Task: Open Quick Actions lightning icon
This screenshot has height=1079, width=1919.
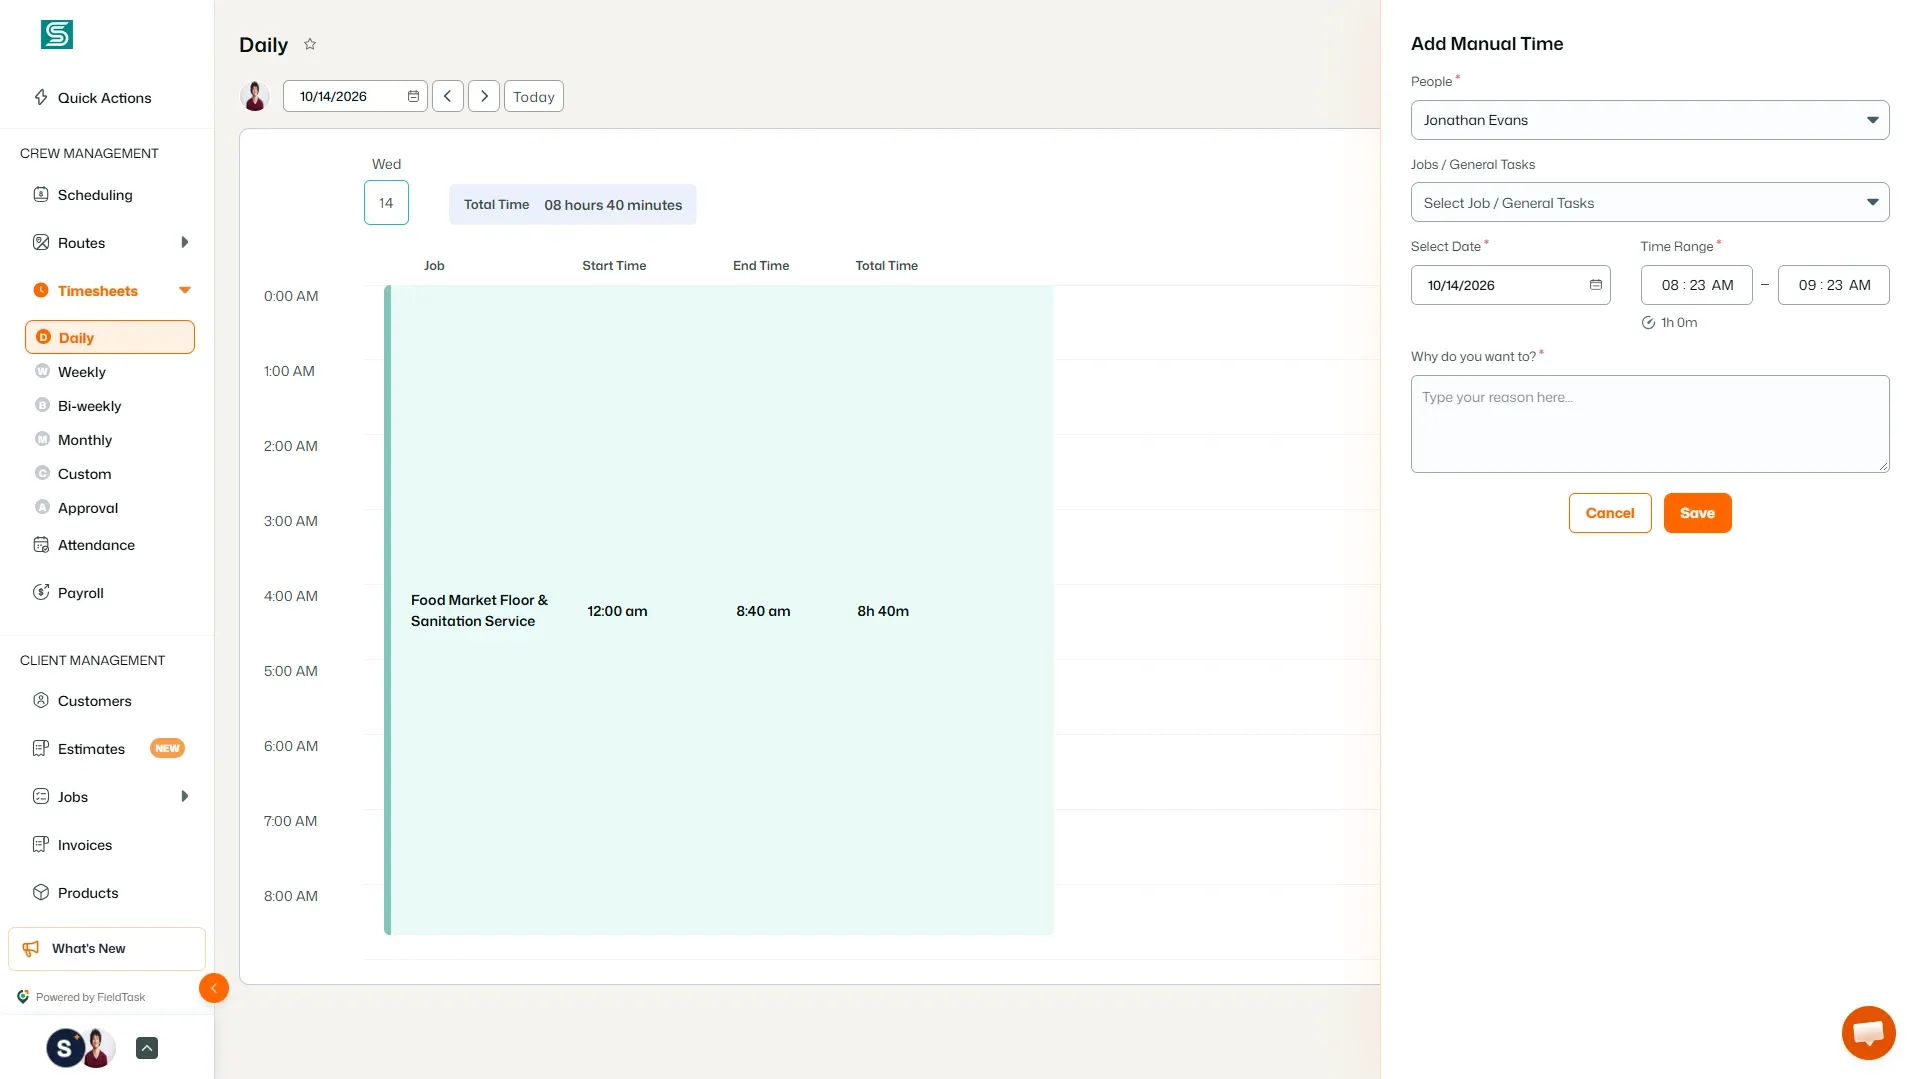Action: (41, 97)
